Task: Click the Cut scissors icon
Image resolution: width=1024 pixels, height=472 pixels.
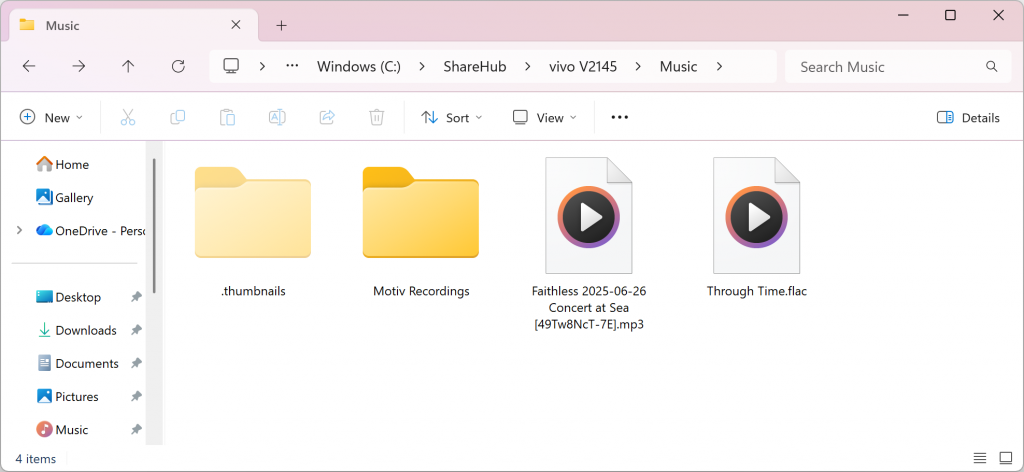Action: coord(128,117)
